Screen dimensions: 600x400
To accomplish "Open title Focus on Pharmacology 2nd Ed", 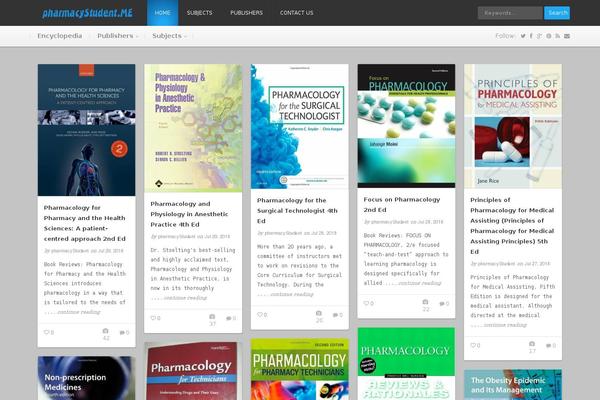I will pos(402,205).
